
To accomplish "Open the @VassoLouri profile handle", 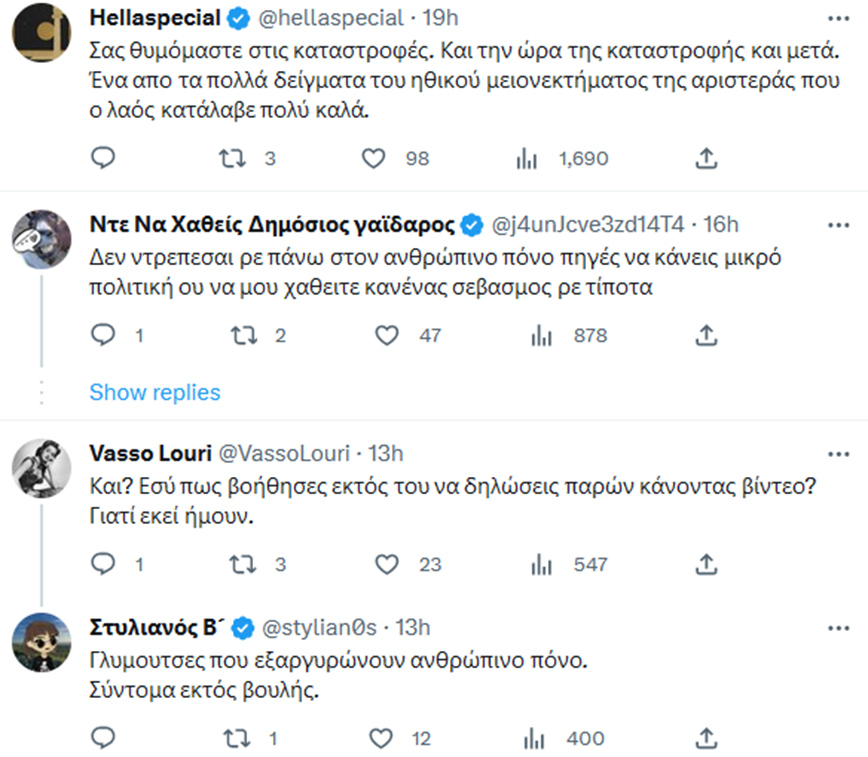I will pyautogui.click(x=283, y=452).
